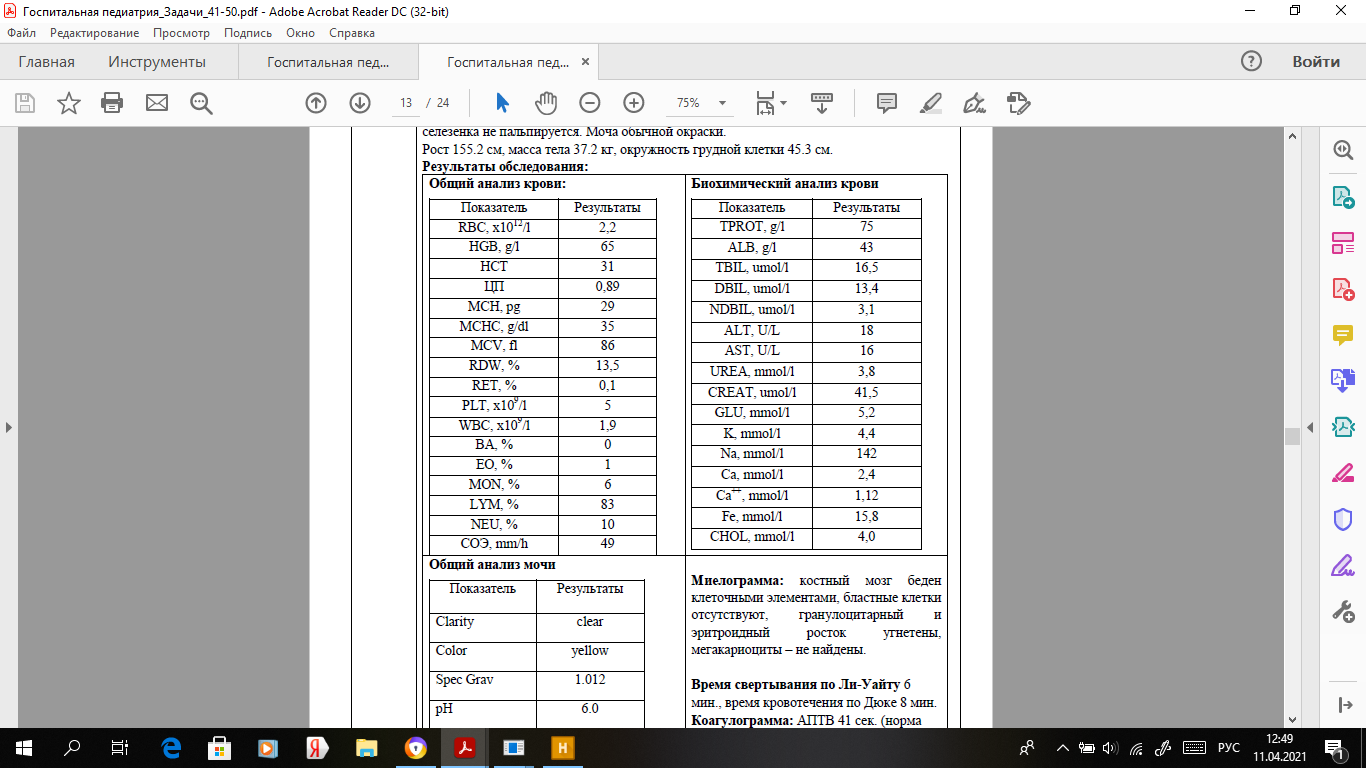
Task: Open the Файл menu
Action: pyautogui.click(x=21, y=33)
